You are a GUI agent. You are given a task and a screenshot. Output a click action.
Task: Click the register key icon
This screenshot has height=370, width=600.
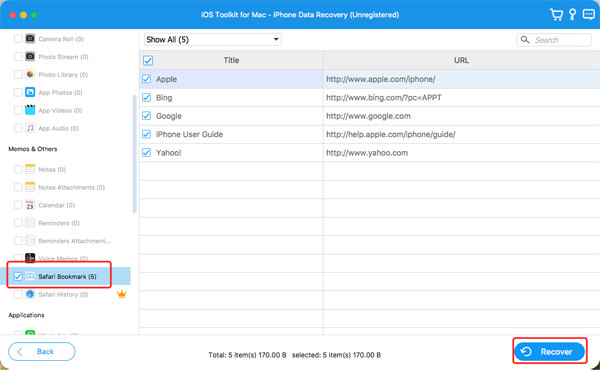point(572,15)
